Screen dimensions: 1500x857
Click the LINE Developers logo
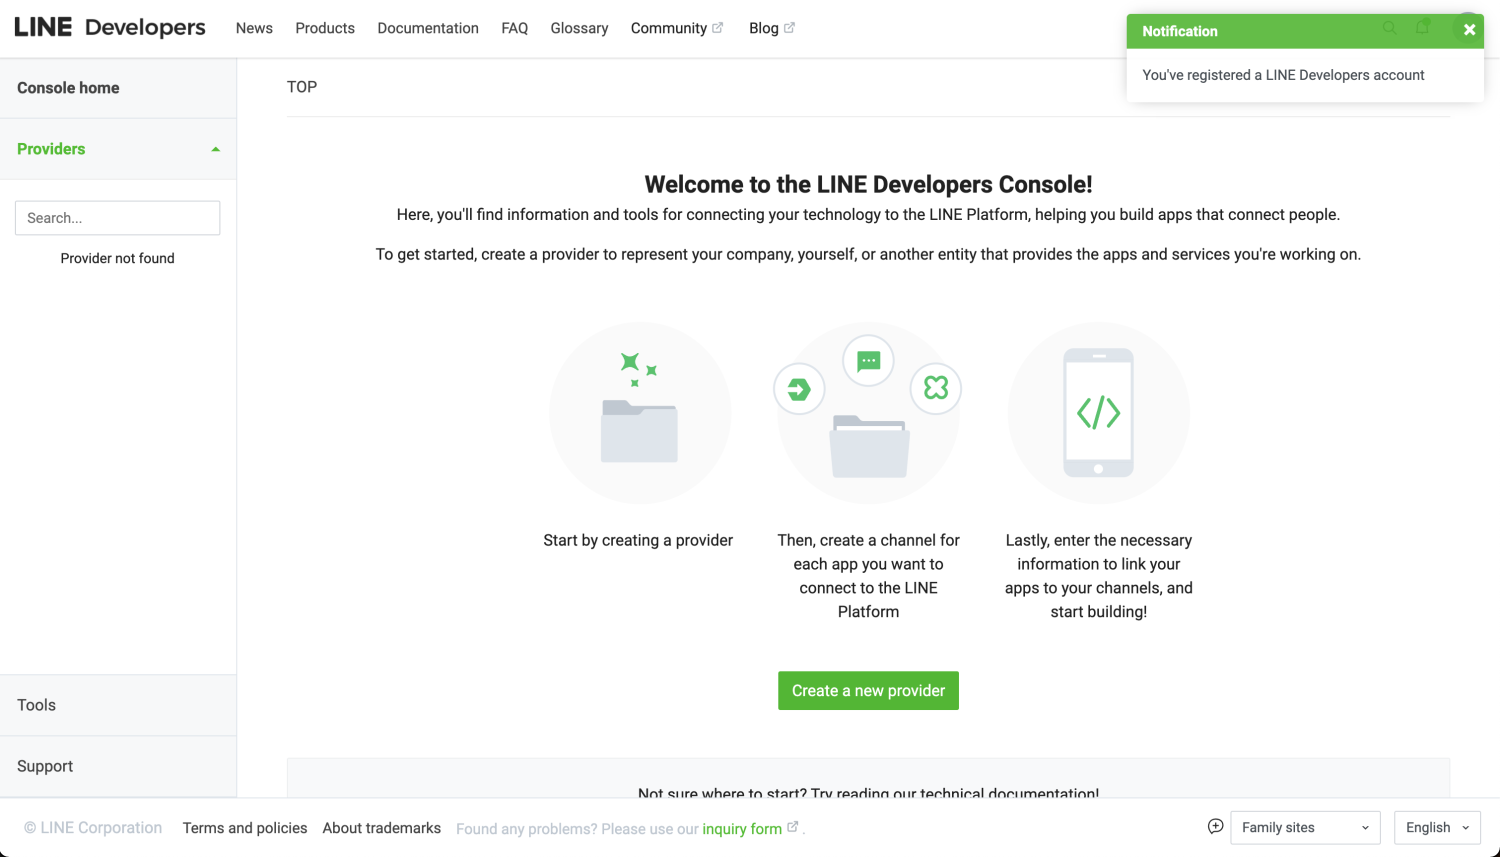(110, 27)
